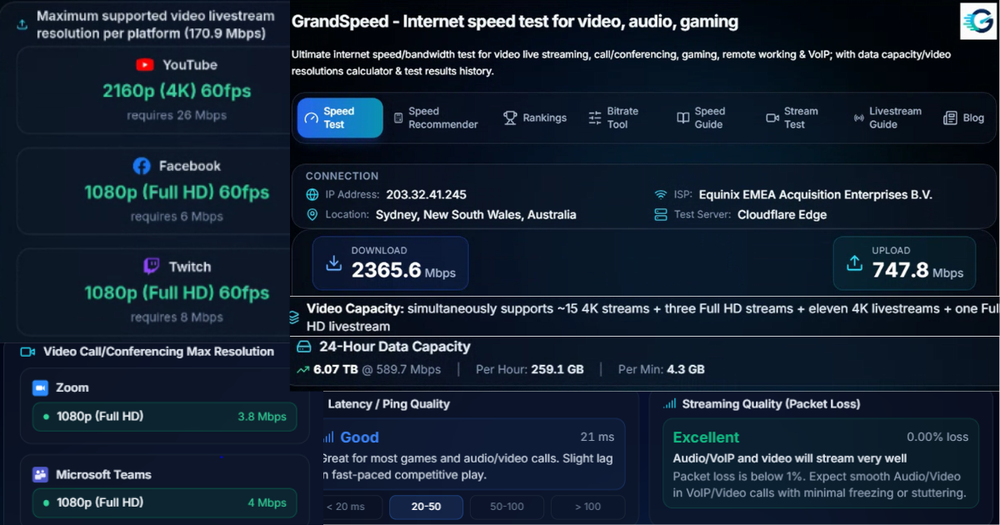Click the requires 26 Mbps text
This screenshot has height=525, width=1000.
(x=177, y=115)
